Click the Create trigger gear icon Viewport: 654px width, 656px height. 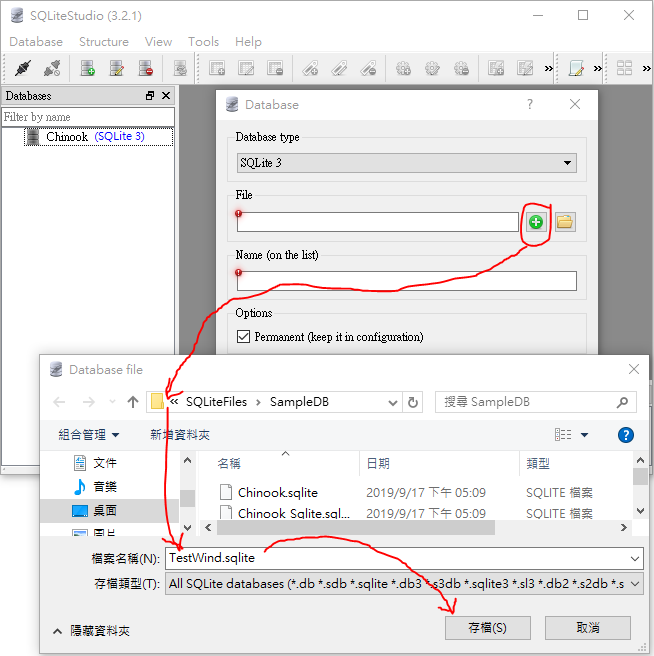pyautogui.click(x=403, y=68)
